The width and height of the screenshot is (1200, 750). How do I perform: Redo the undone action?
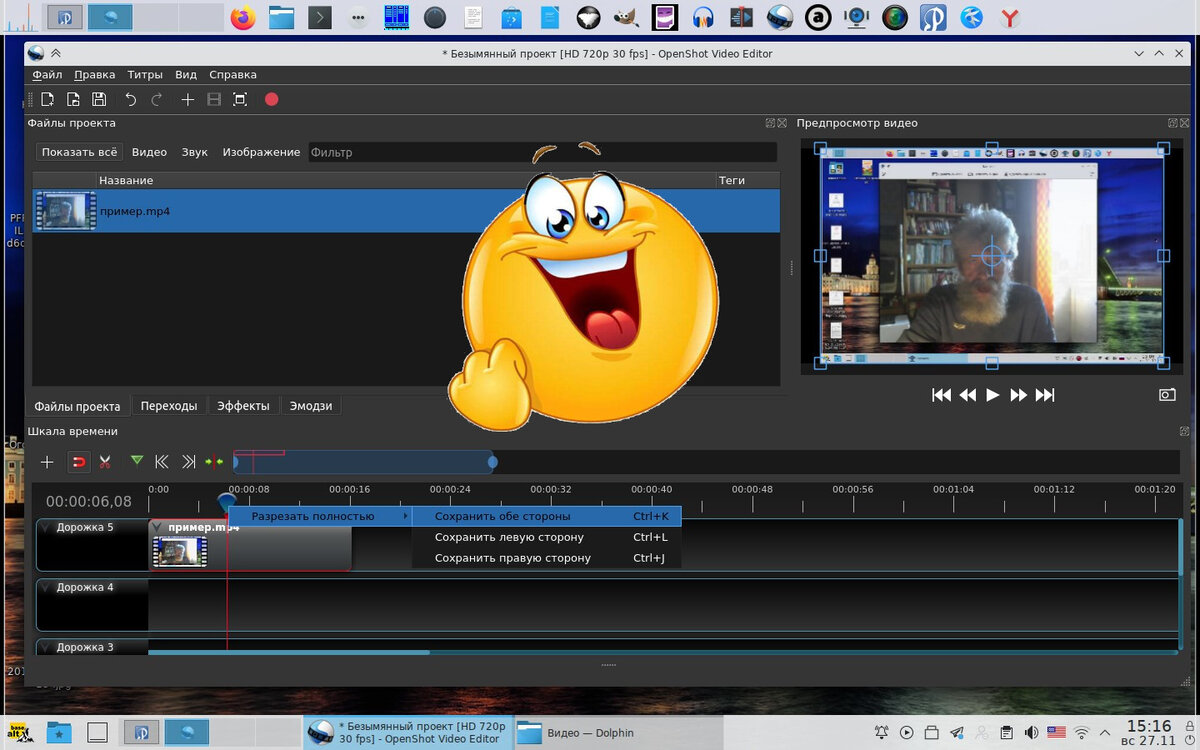[157, 99]
